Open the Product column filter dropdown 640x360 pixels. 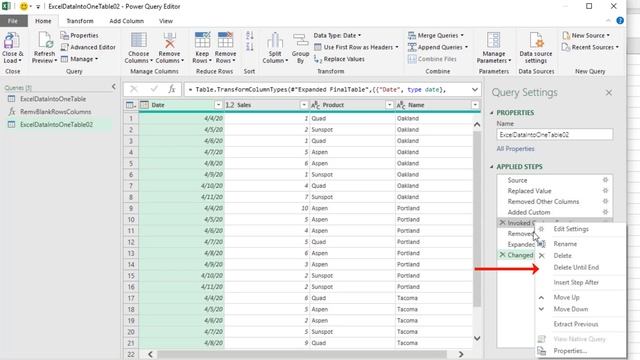tap(389, 105)
